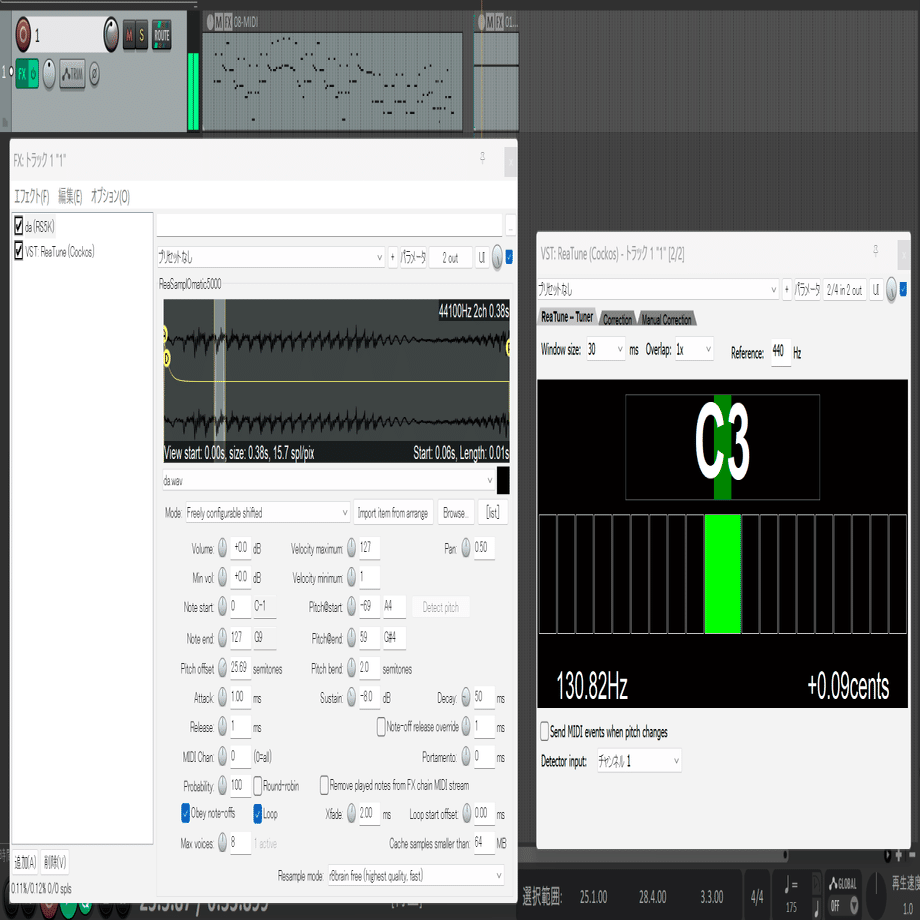
Task: Switch to the Correction tab
Action: click(617, 319)
